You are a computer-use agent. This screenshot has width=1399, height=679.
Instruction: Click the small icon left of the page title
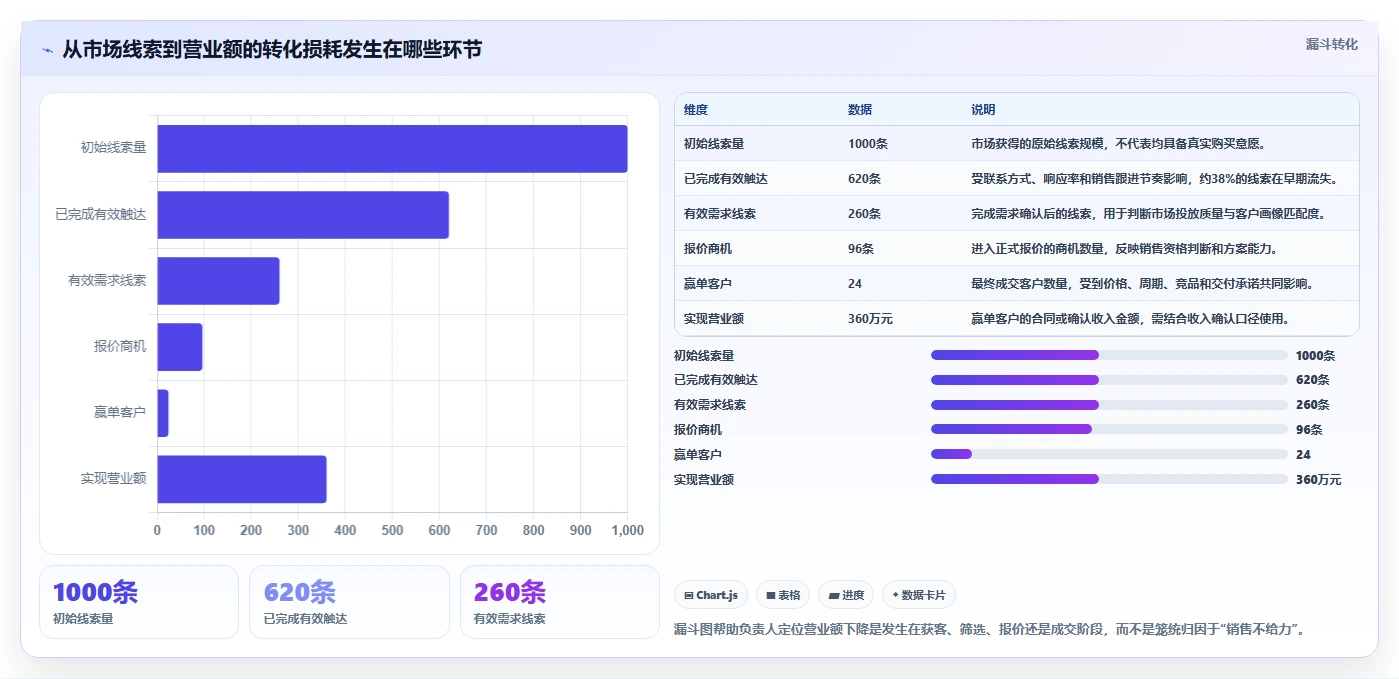pos(48,49)
